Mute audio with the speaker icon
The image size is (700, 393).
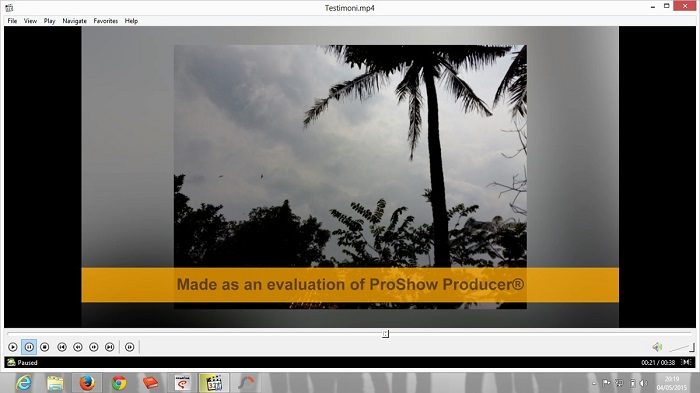click(657, 347)
